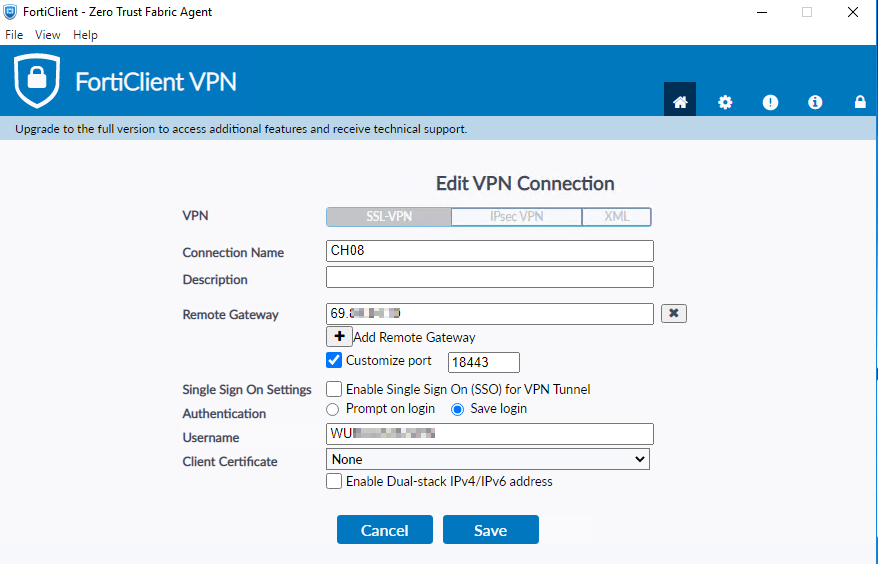Select the Prompt on login option
Viewport: 878px width, 564px height.
pos(333,409)
